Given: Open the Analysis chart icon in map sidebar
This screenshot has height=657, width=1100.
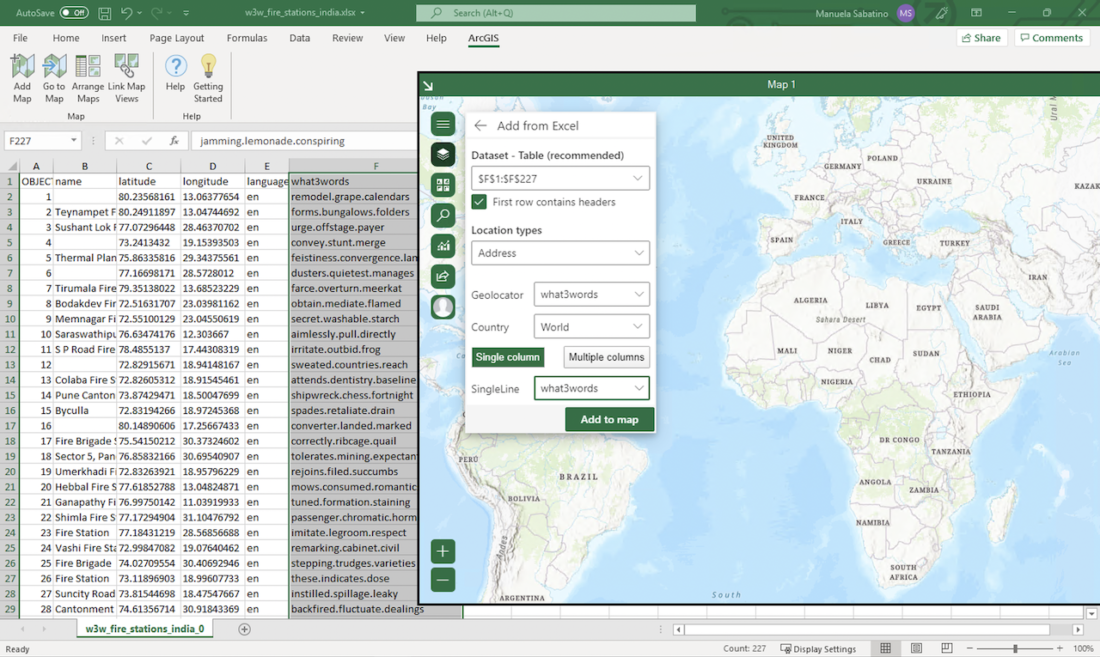Looking at the screenshot, I should coord(443,245).
